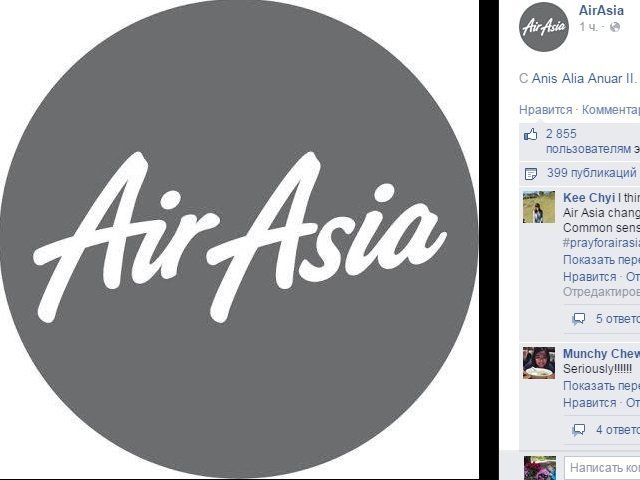Viewport: 640px width, 480px height.
Task: Click Комментировать link under the post
Action: click(611, 110)
